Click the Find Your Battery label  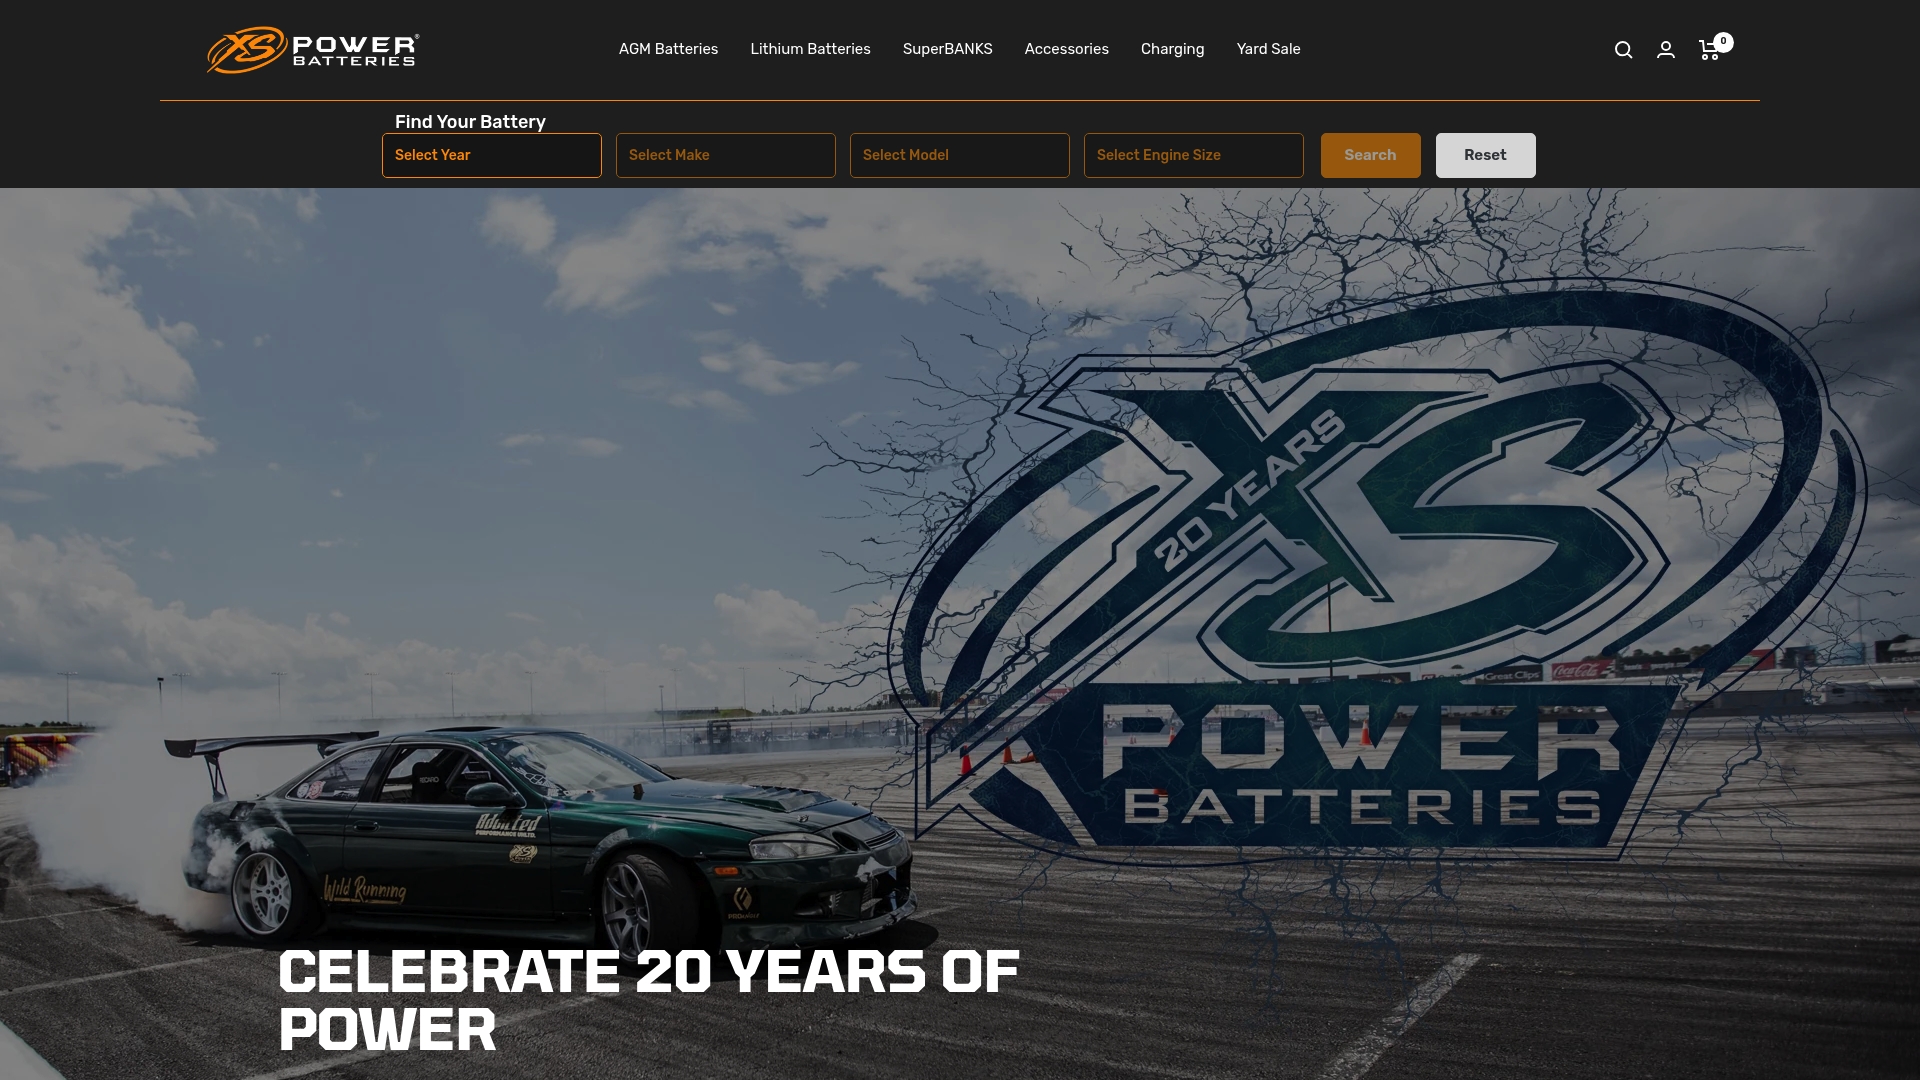point(470,122)
